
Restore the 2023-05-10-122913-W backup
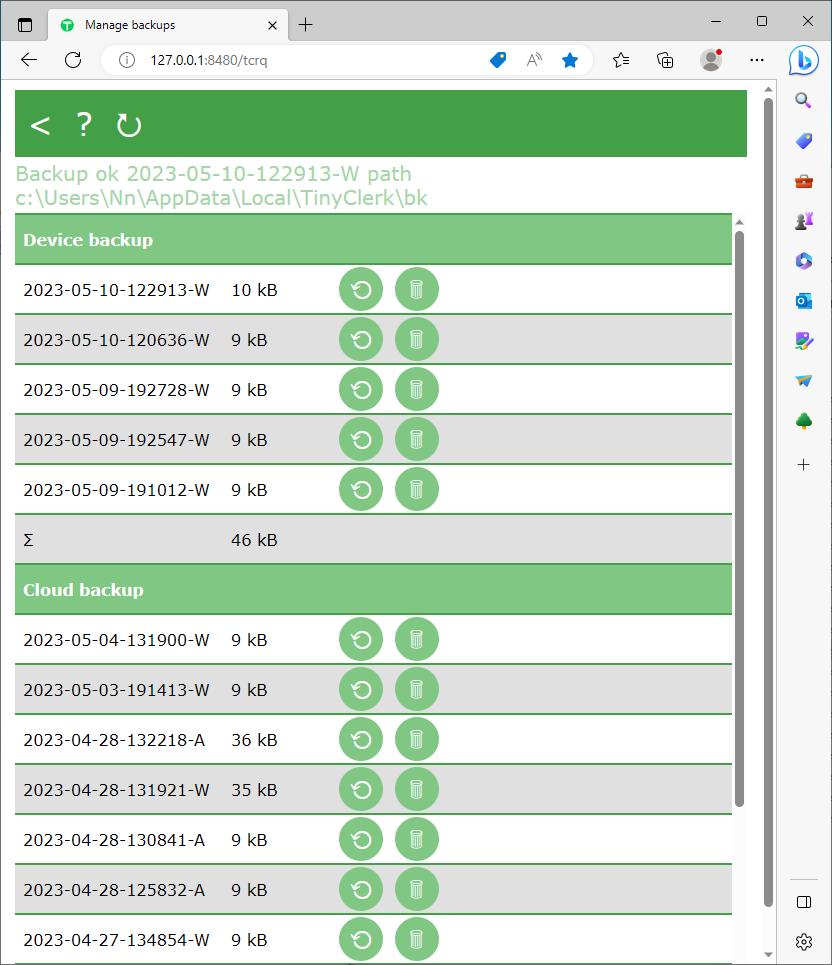point(361,290)
